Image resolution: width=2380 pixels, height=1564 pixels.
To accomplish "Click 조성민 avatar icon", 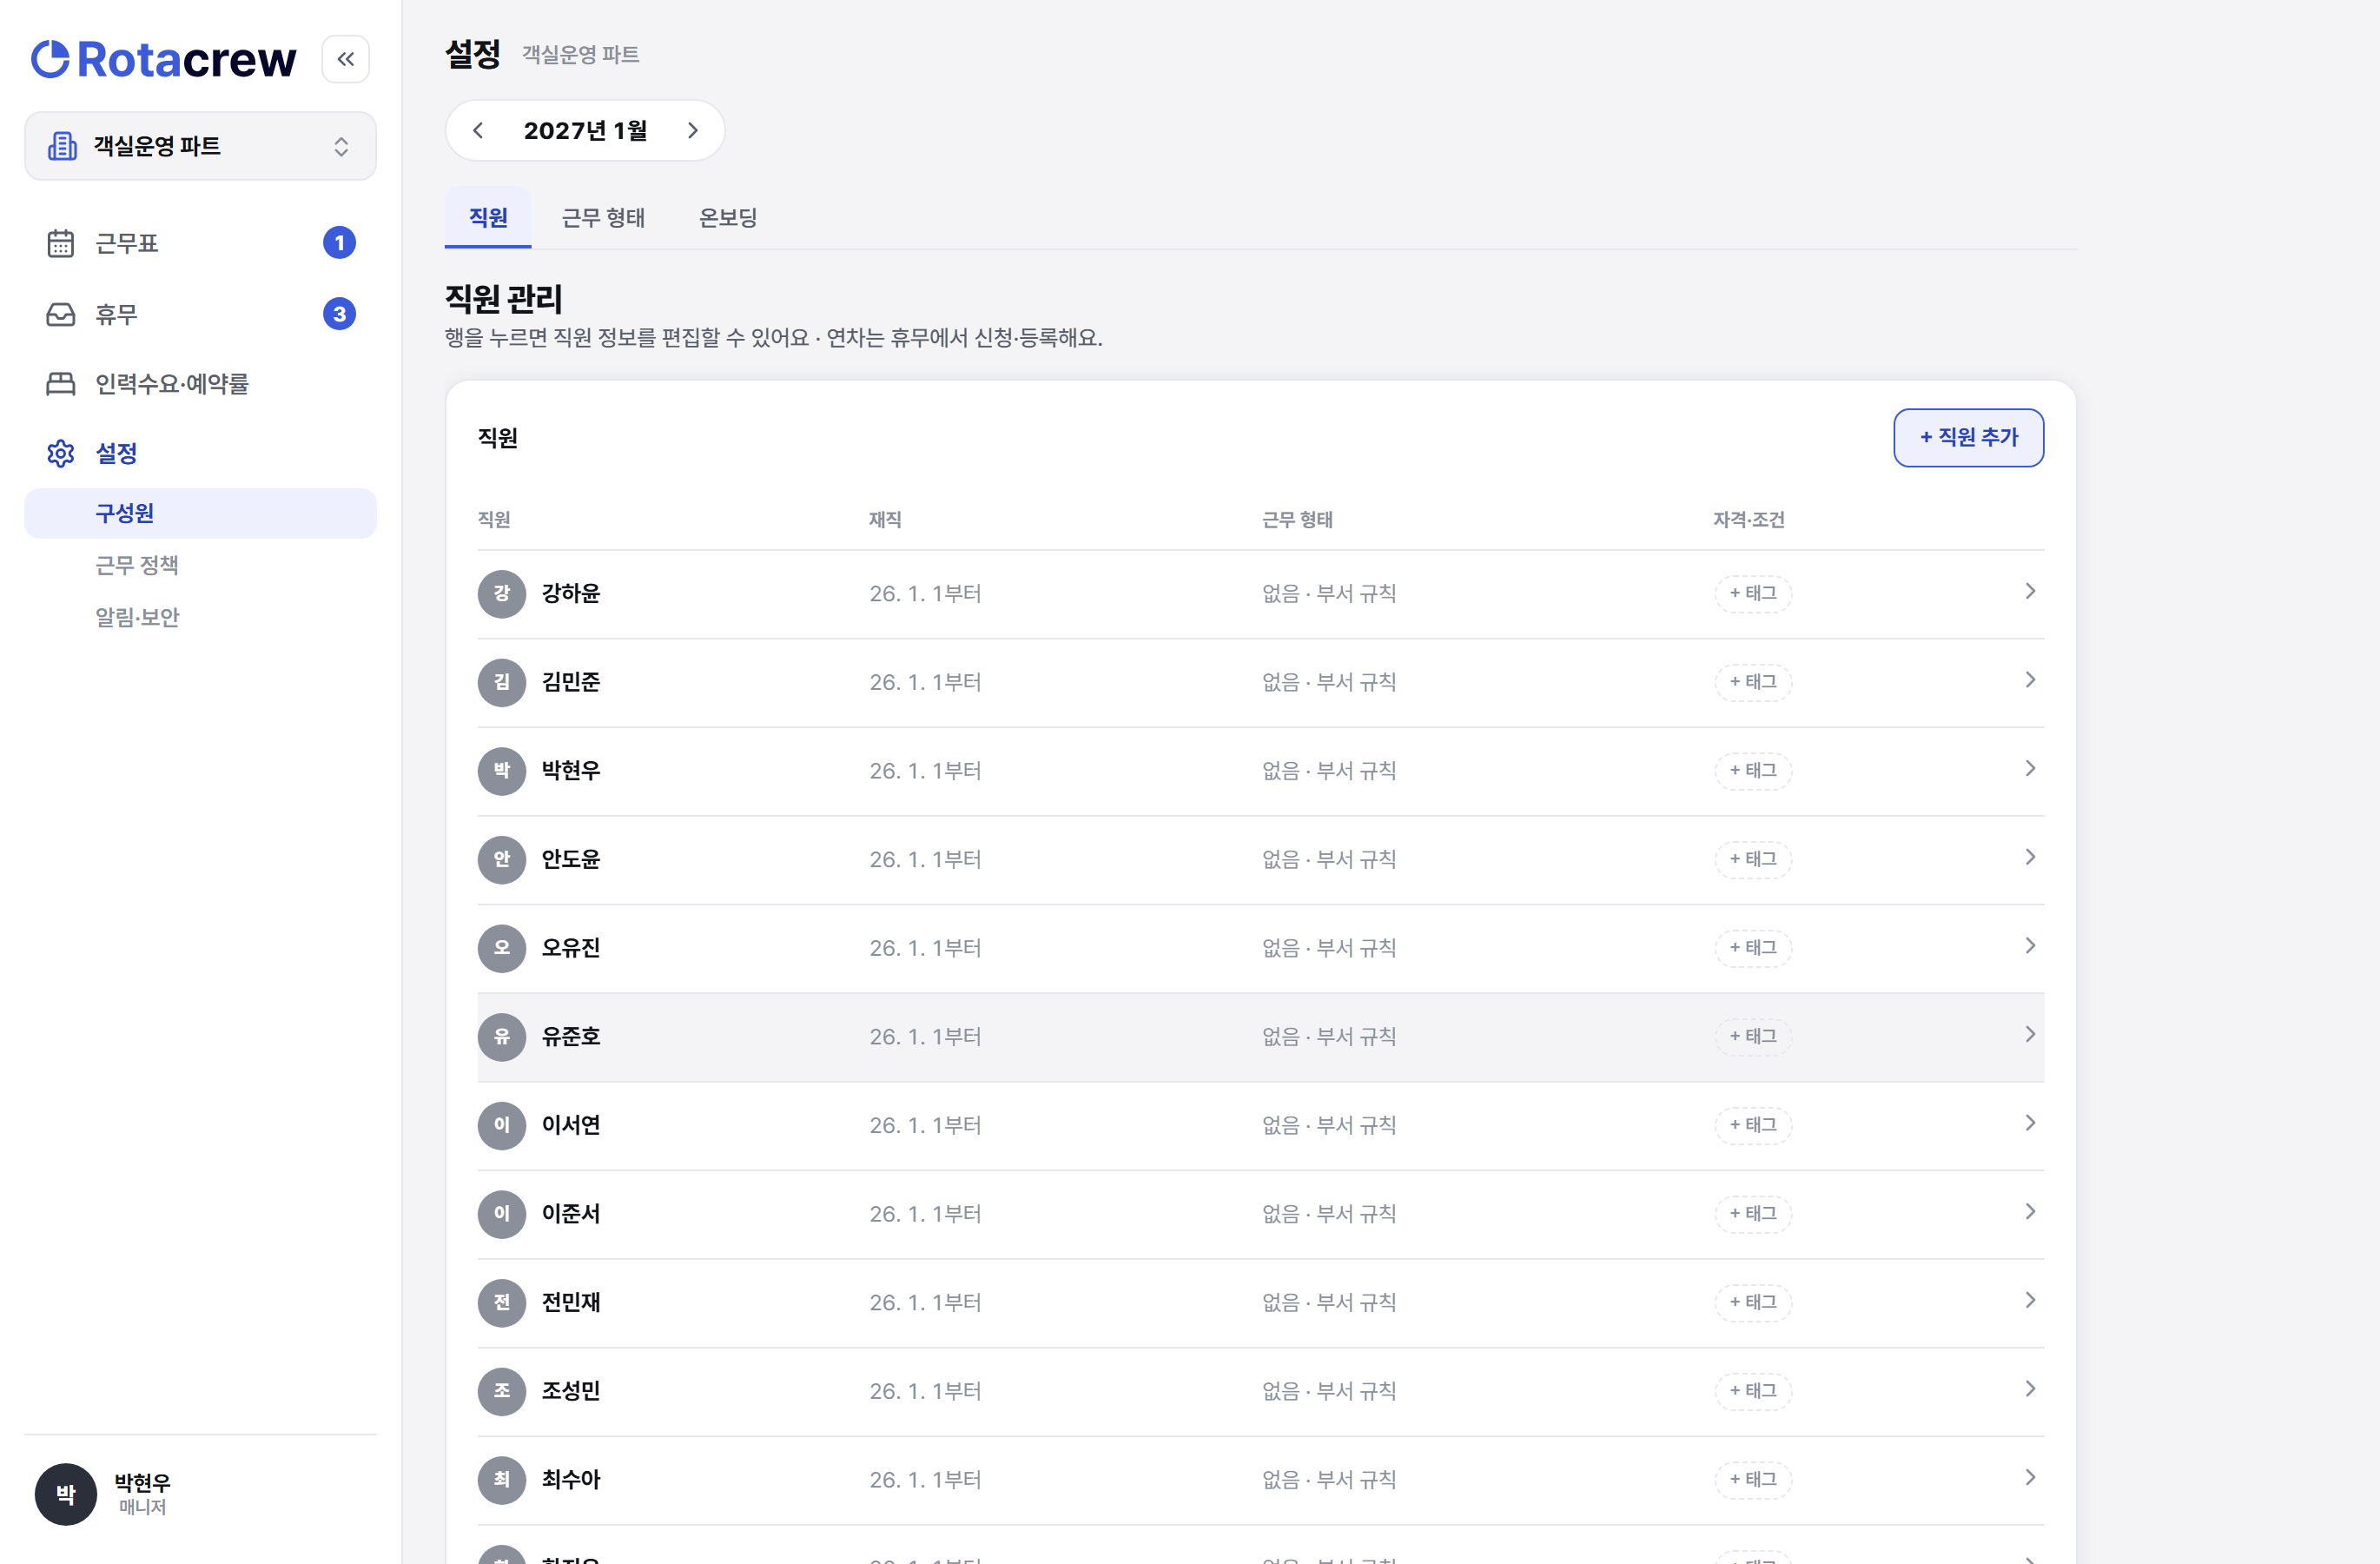I will coord(502,1391).
